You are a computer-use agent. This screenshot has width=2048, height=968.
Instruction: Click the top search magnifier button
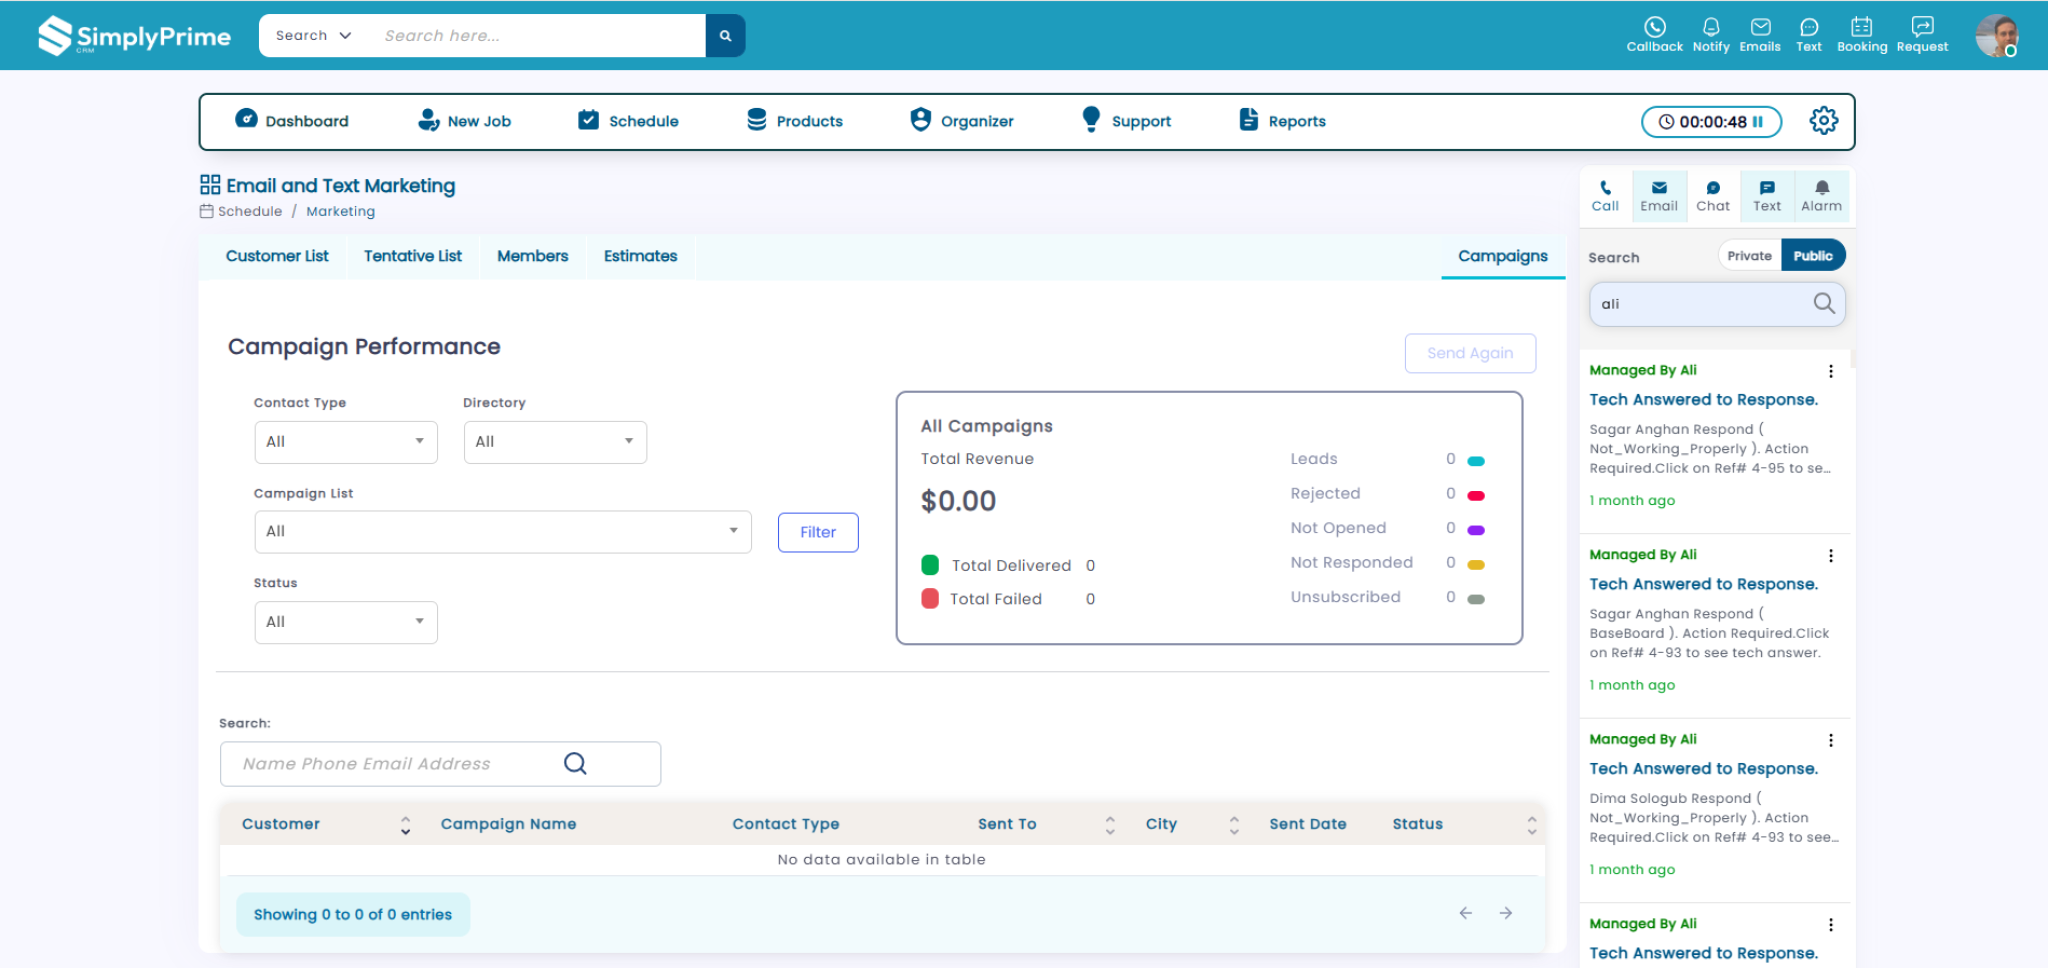(x=725, y=36)
